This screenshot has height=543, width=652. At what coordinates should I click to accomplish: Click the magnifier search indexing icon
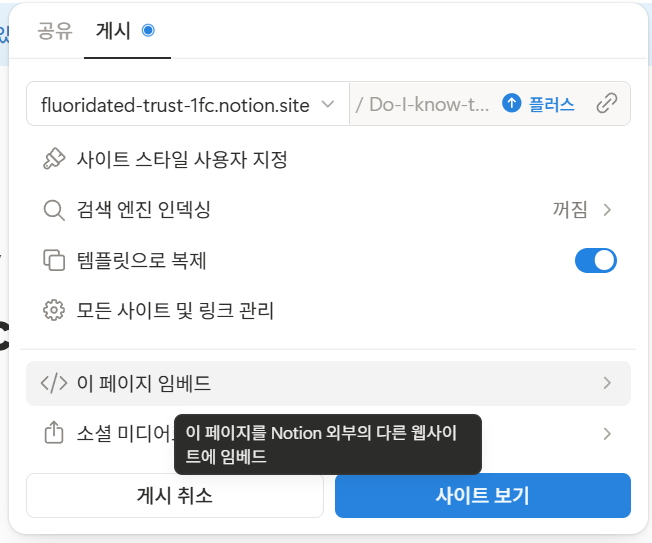coord(54,210)
